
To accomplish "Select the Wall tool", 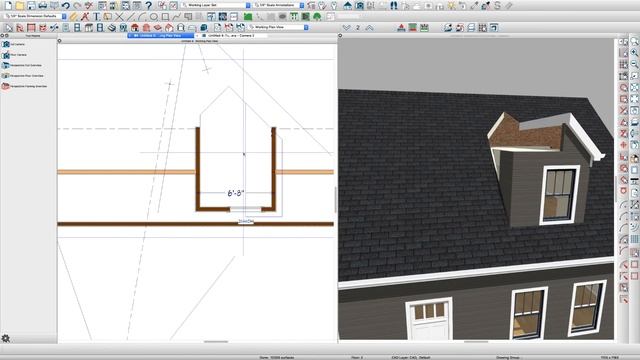I will pos(20,28).
